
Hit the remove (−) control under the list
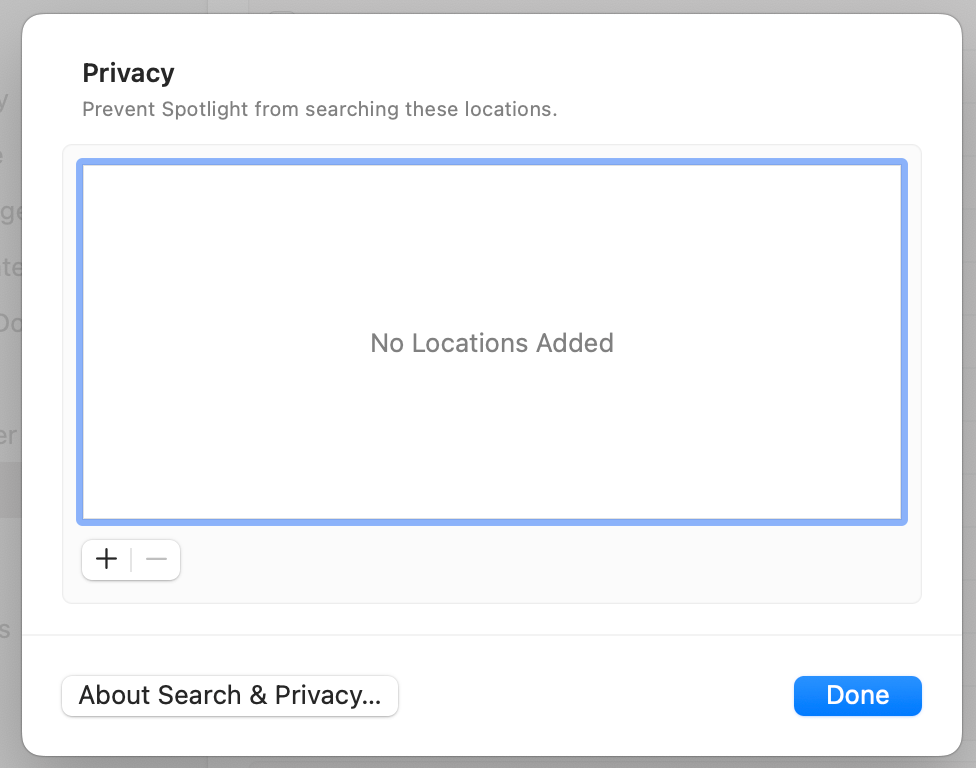(156, 560)
